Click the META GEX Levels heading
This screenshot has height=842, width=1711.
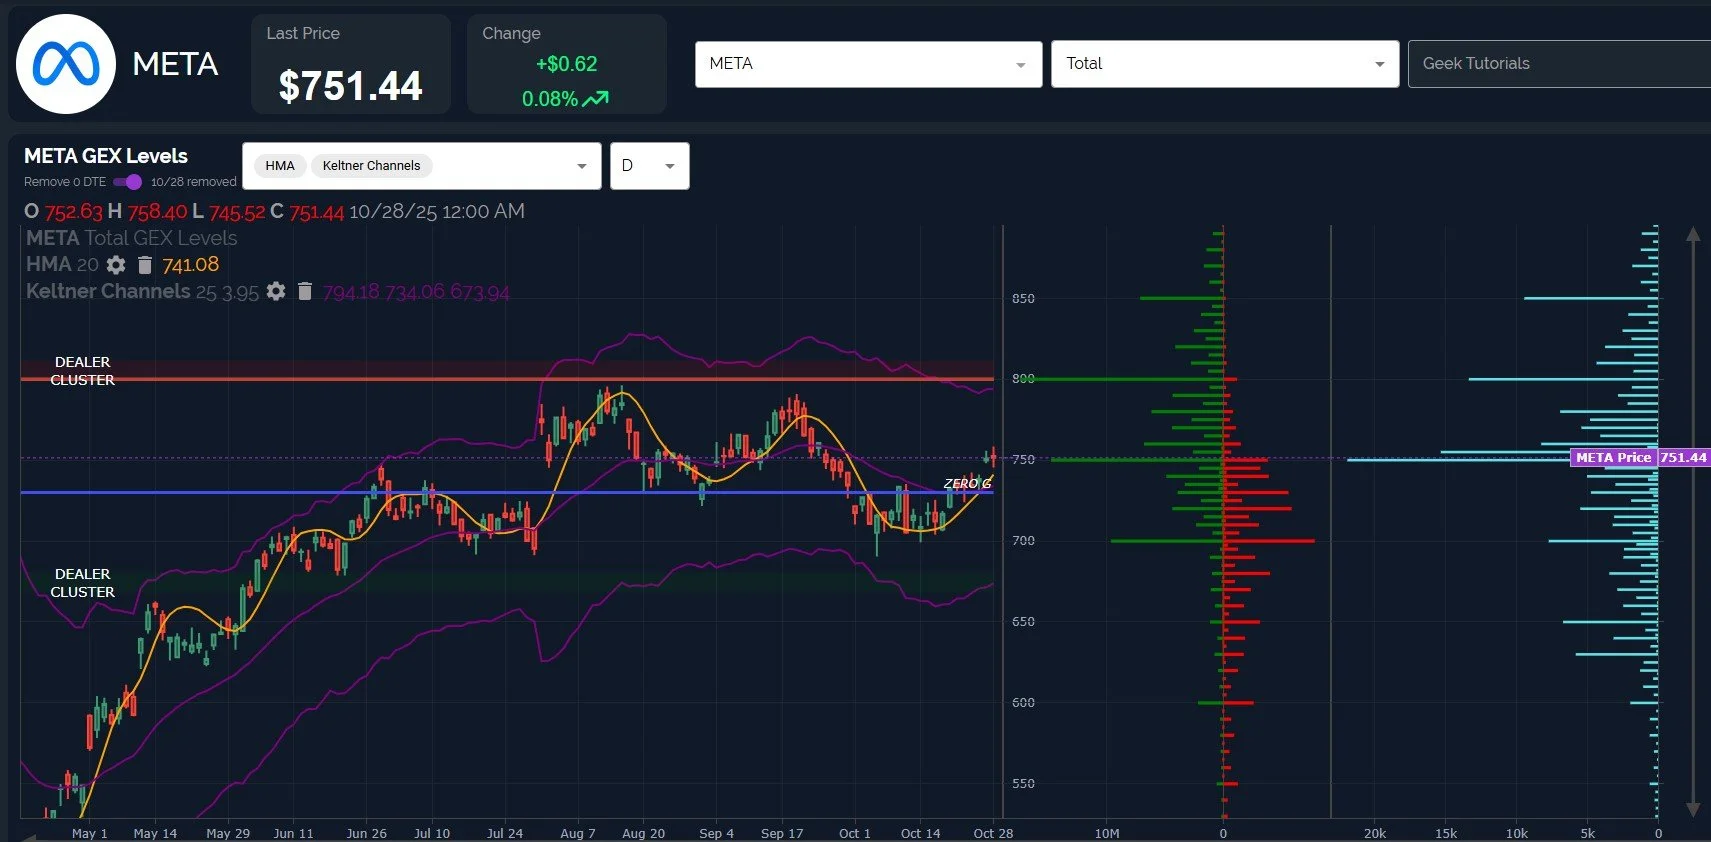point(106,156)
